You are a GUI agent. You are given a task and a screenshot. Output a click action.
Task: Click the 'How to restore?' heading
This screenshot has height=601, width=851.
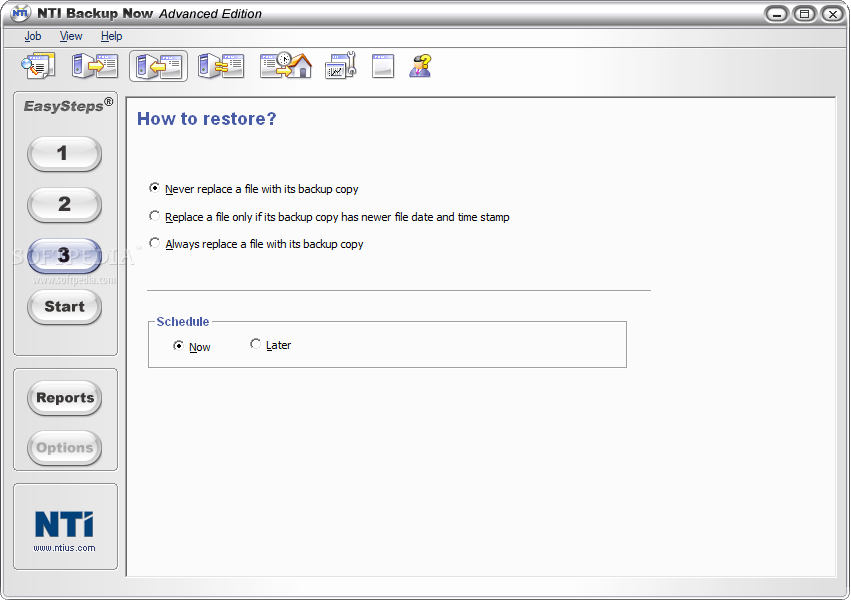(x=206, y=119)
